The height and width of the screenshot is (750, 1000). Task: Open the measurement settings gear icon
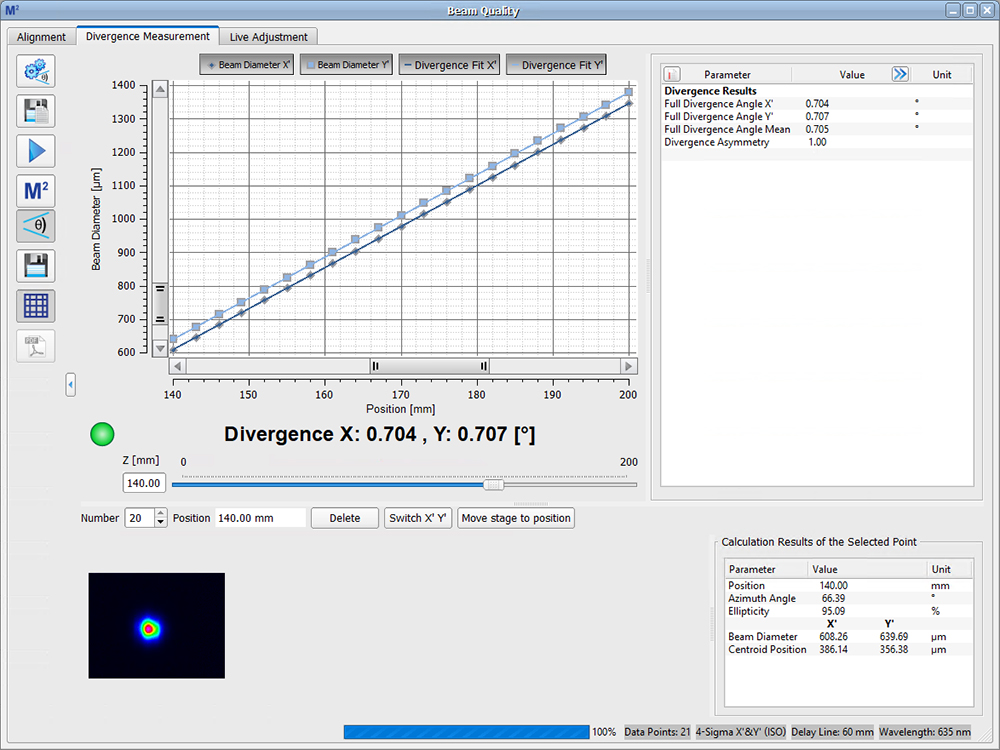coord(36,71)
